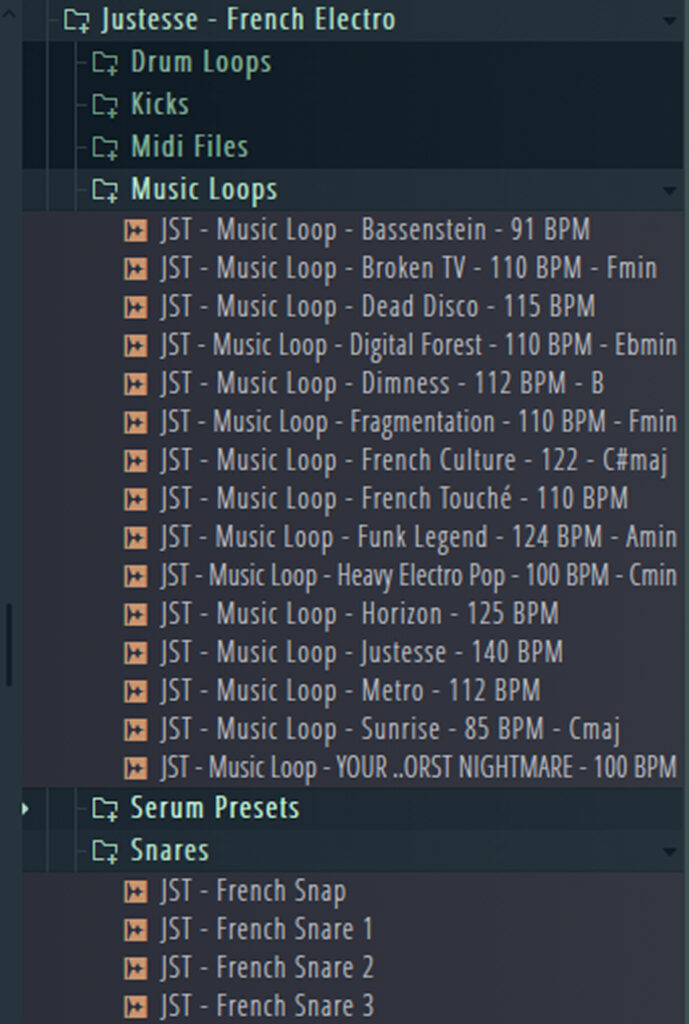Click the folder icon next to Serum Presets
This screenshot has height=1024, width=689.
point(105,808)
